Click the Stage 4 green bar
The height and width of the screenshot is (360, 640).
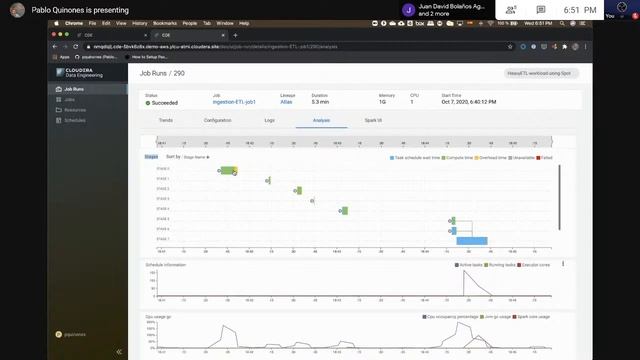click(345, 211)
